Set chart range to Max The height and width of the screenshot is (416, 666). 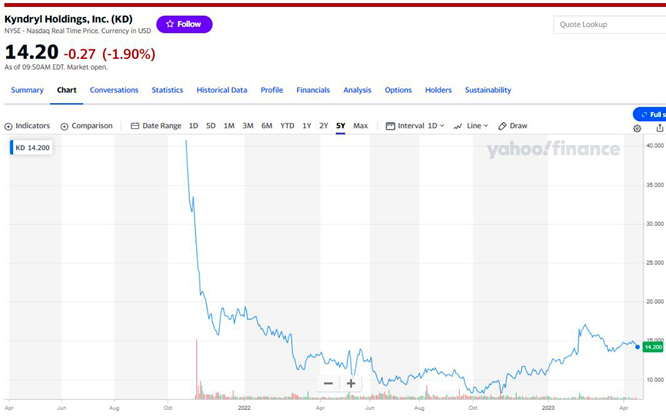(x=361, y=126)
